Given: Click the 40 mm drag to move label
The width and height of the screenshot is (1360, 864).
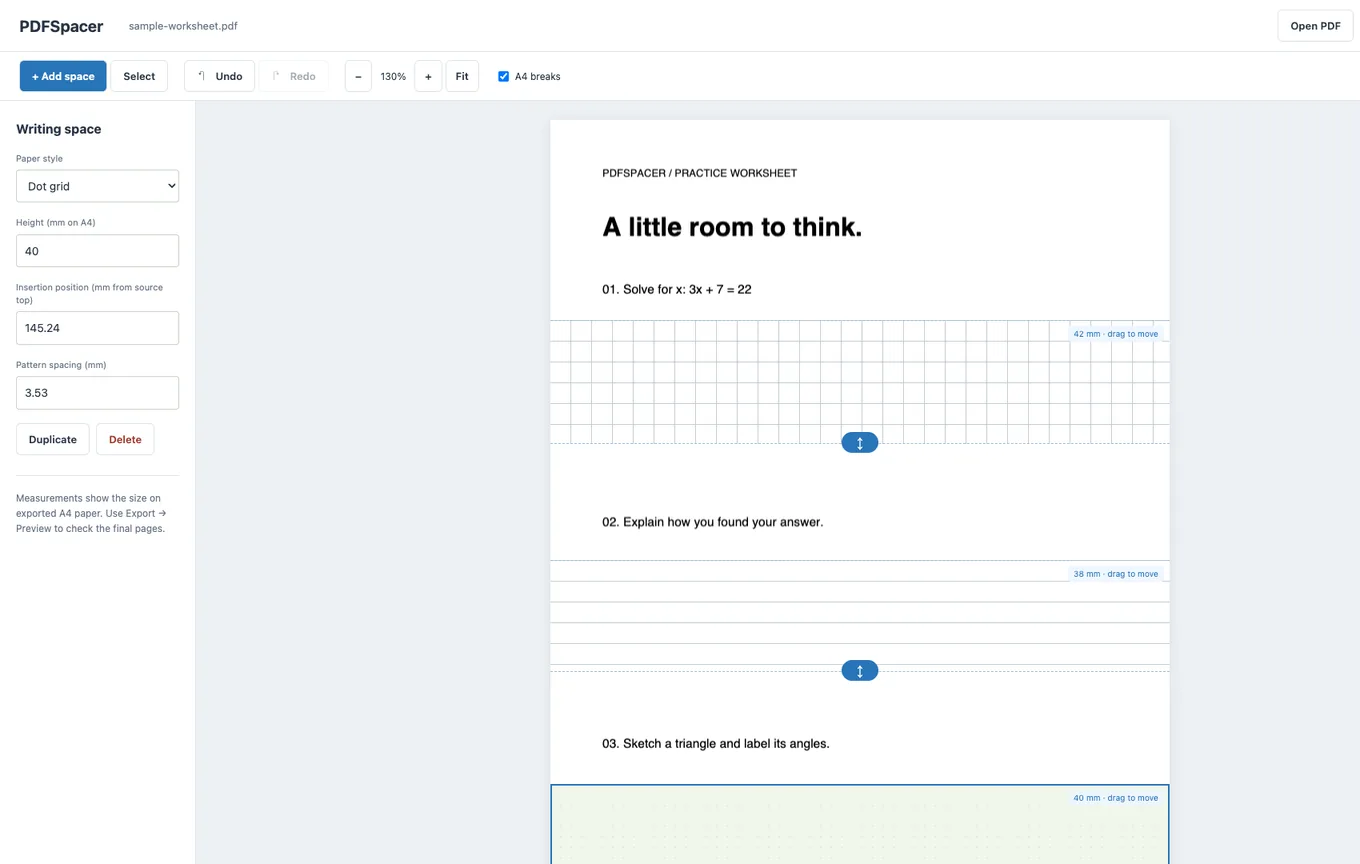Looking at the screenshot, I should tap(1115, 798).
